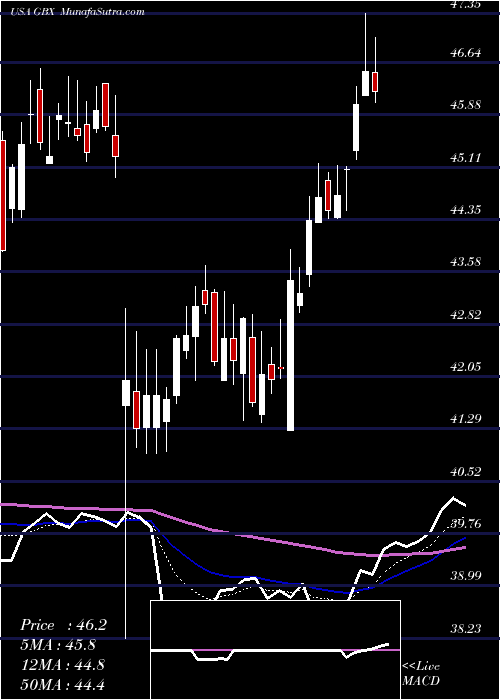Select the 38.23 price axis label
500x700 pixels.
click(x=465, y=629)
